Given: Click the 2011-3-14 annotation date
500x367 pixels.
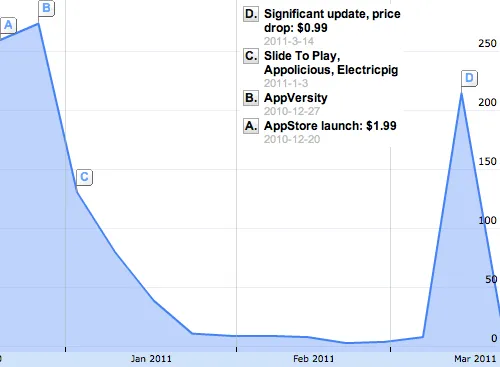Looking at the screenshot, I should (289, 41).
